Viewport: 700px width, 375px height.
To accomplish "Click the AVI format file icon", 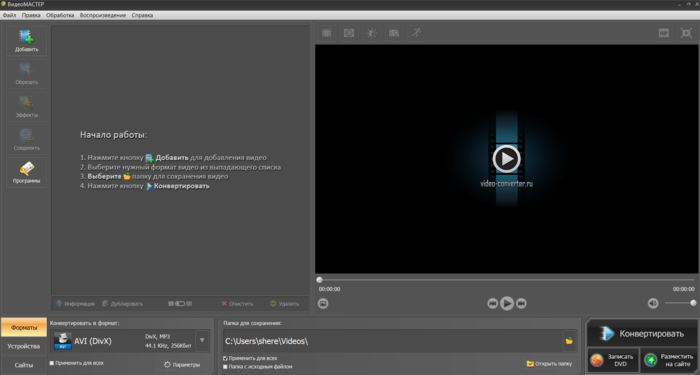I will (x=62, y=341).
